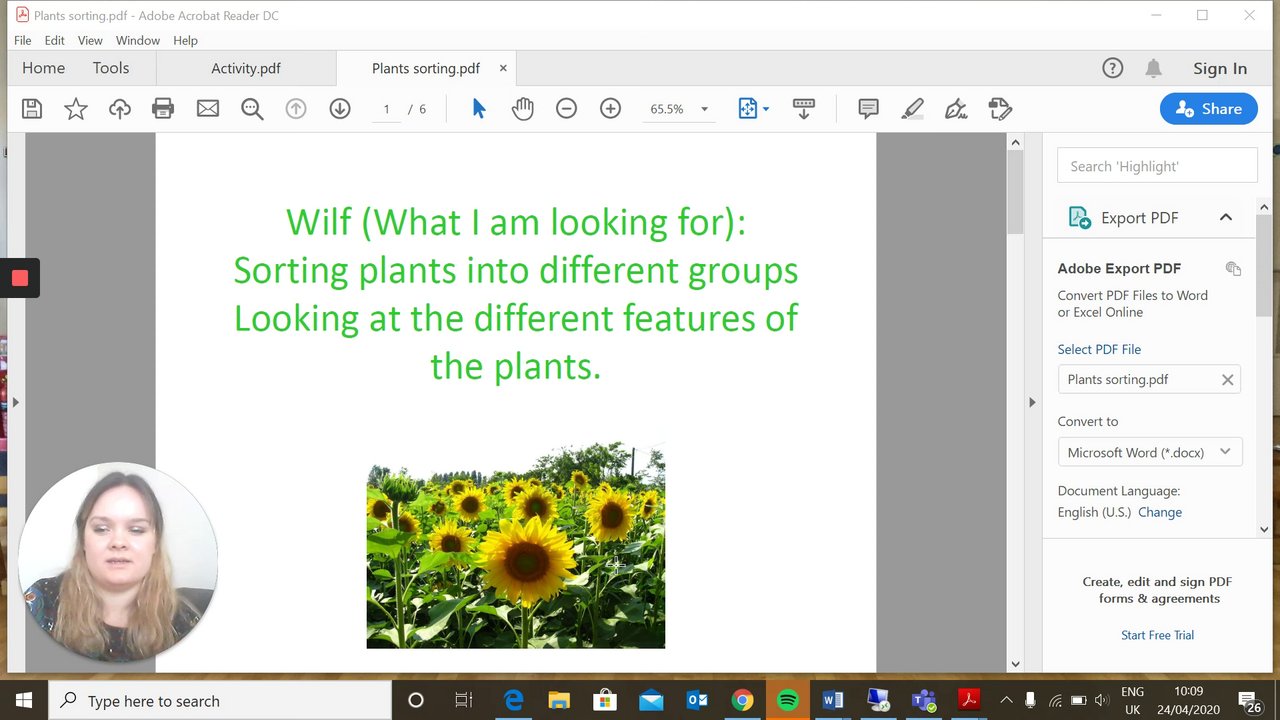Select the Highlight text pen tool

click(x=912, y=109)
